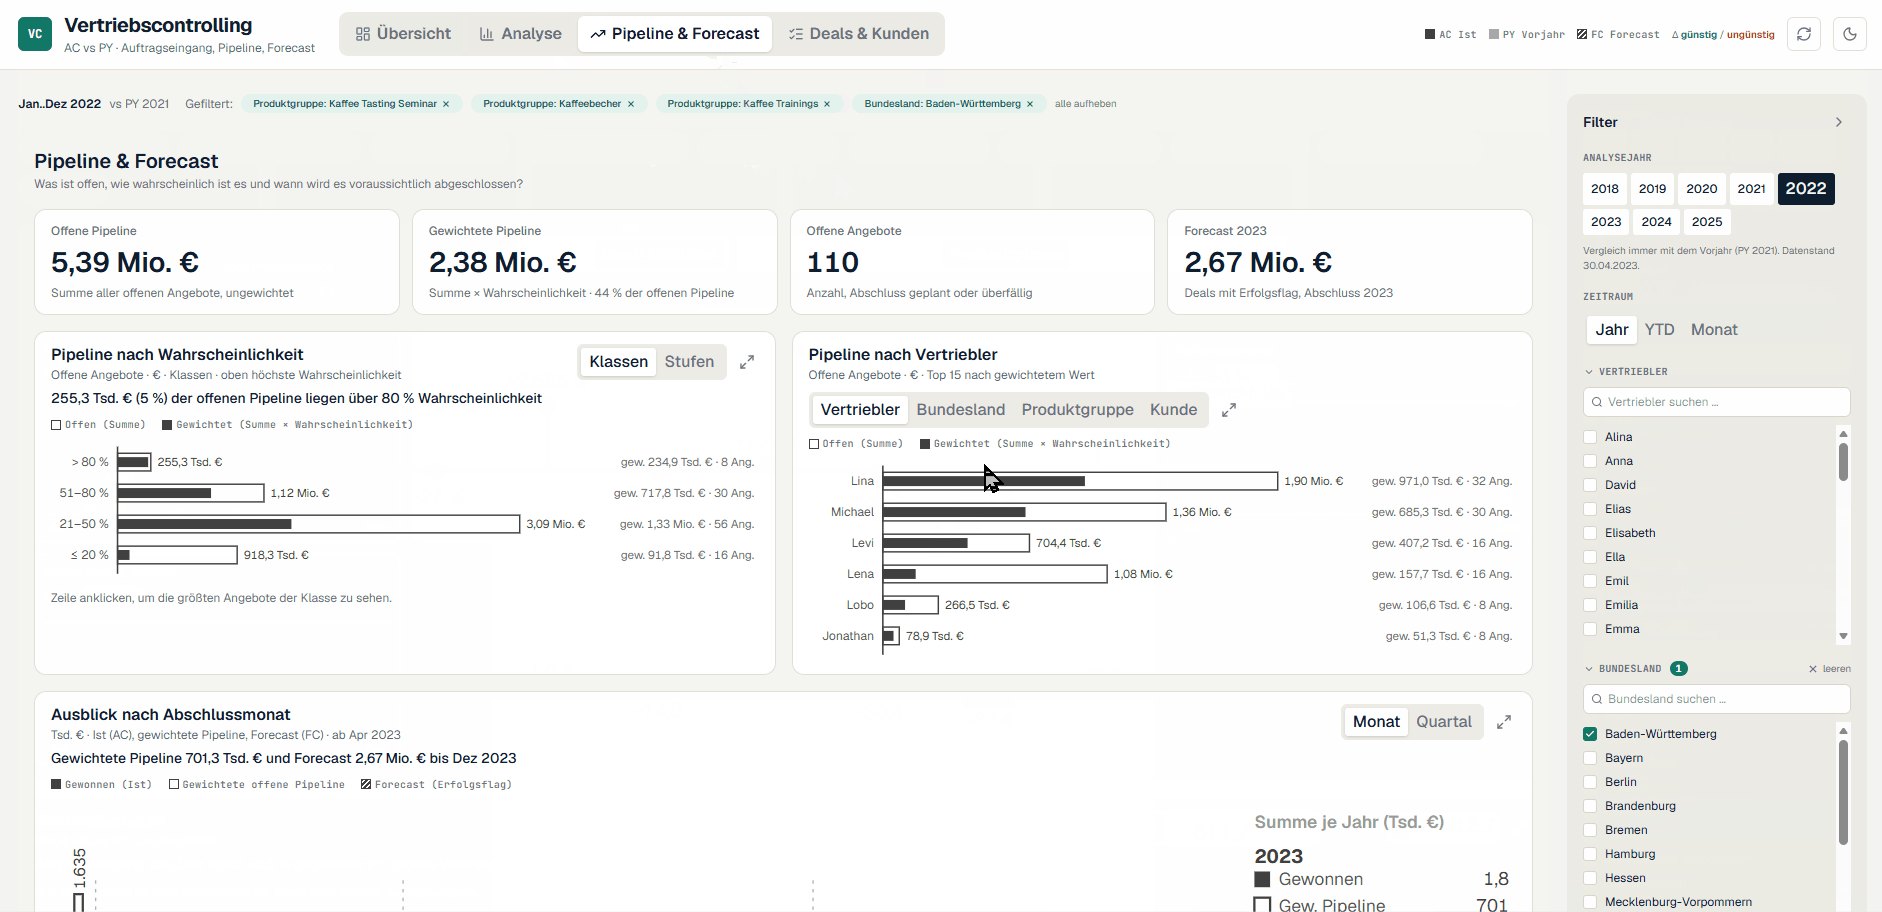1882x912 pixels.
Task: Focus the Vertriebler suchen field
Action: [x=1716, y=402]
